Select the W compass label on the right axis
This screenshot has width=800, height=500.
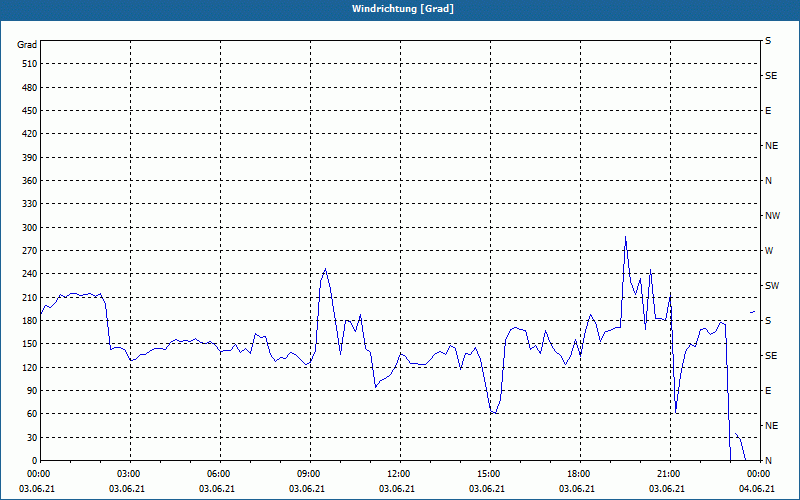(x=769, y=251)
